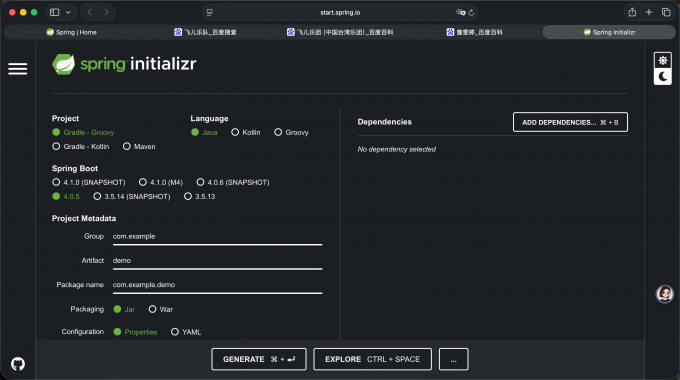Click the floating avatar assistant icon
Viewport: 680px width, 380px height.
click(x=664, y=294)
